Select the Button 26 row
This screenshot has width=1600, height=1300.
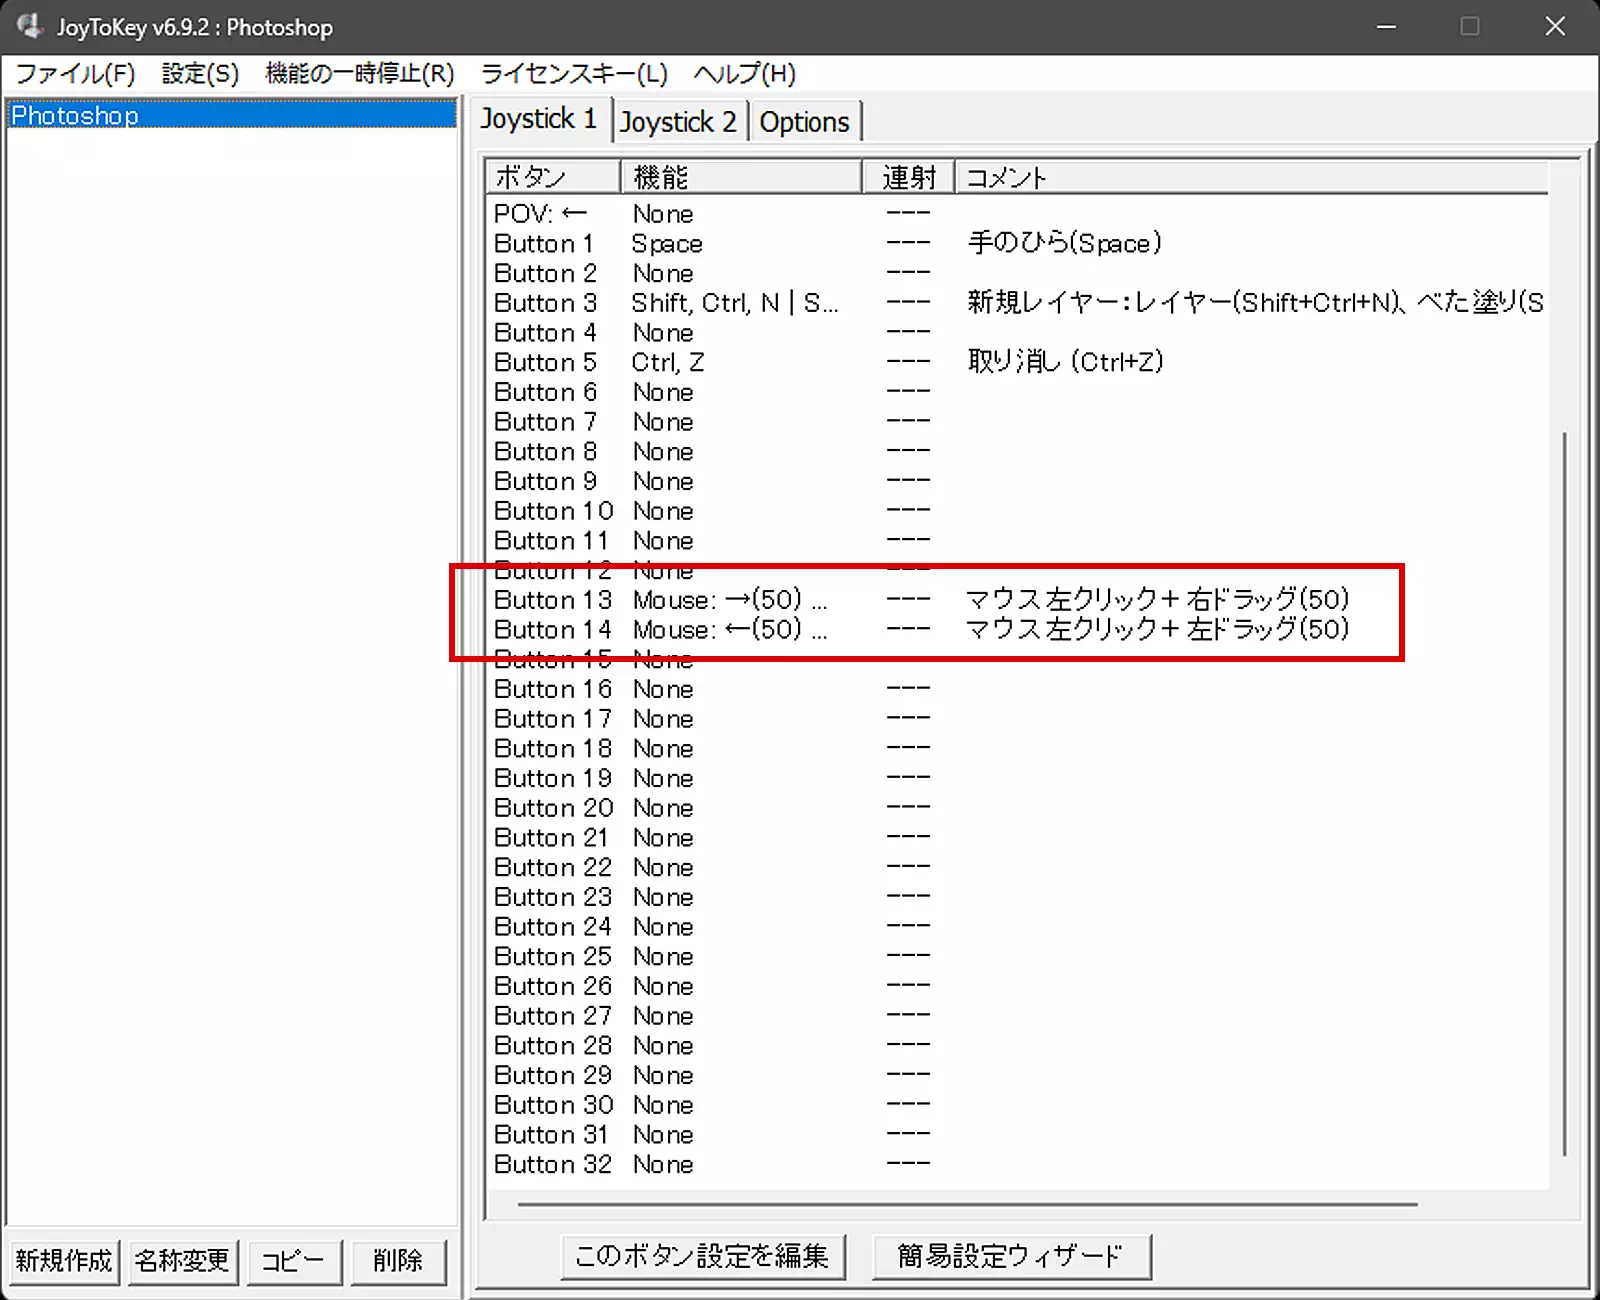point(1017,987)
